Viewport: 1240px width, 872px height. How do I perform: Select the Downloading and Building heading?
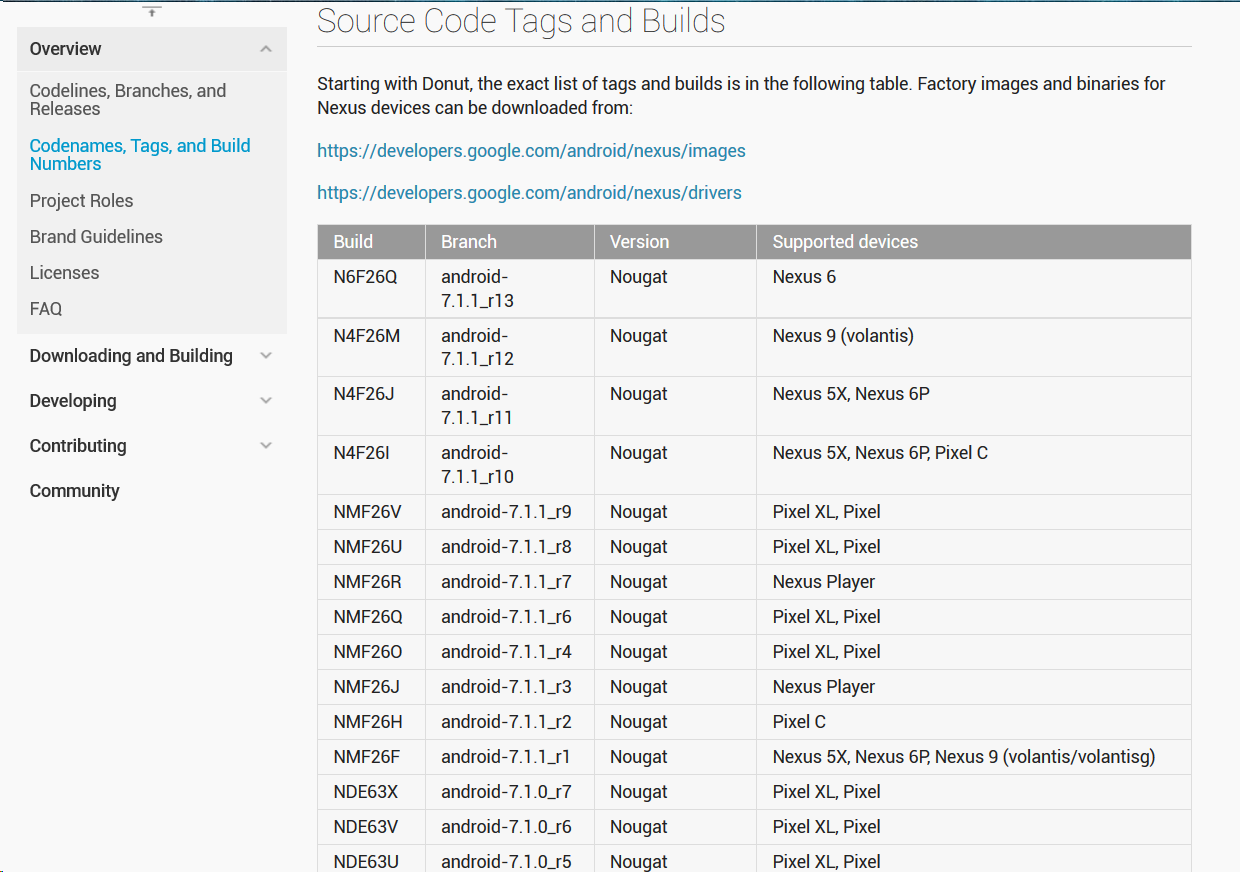[x=131, y=356]
